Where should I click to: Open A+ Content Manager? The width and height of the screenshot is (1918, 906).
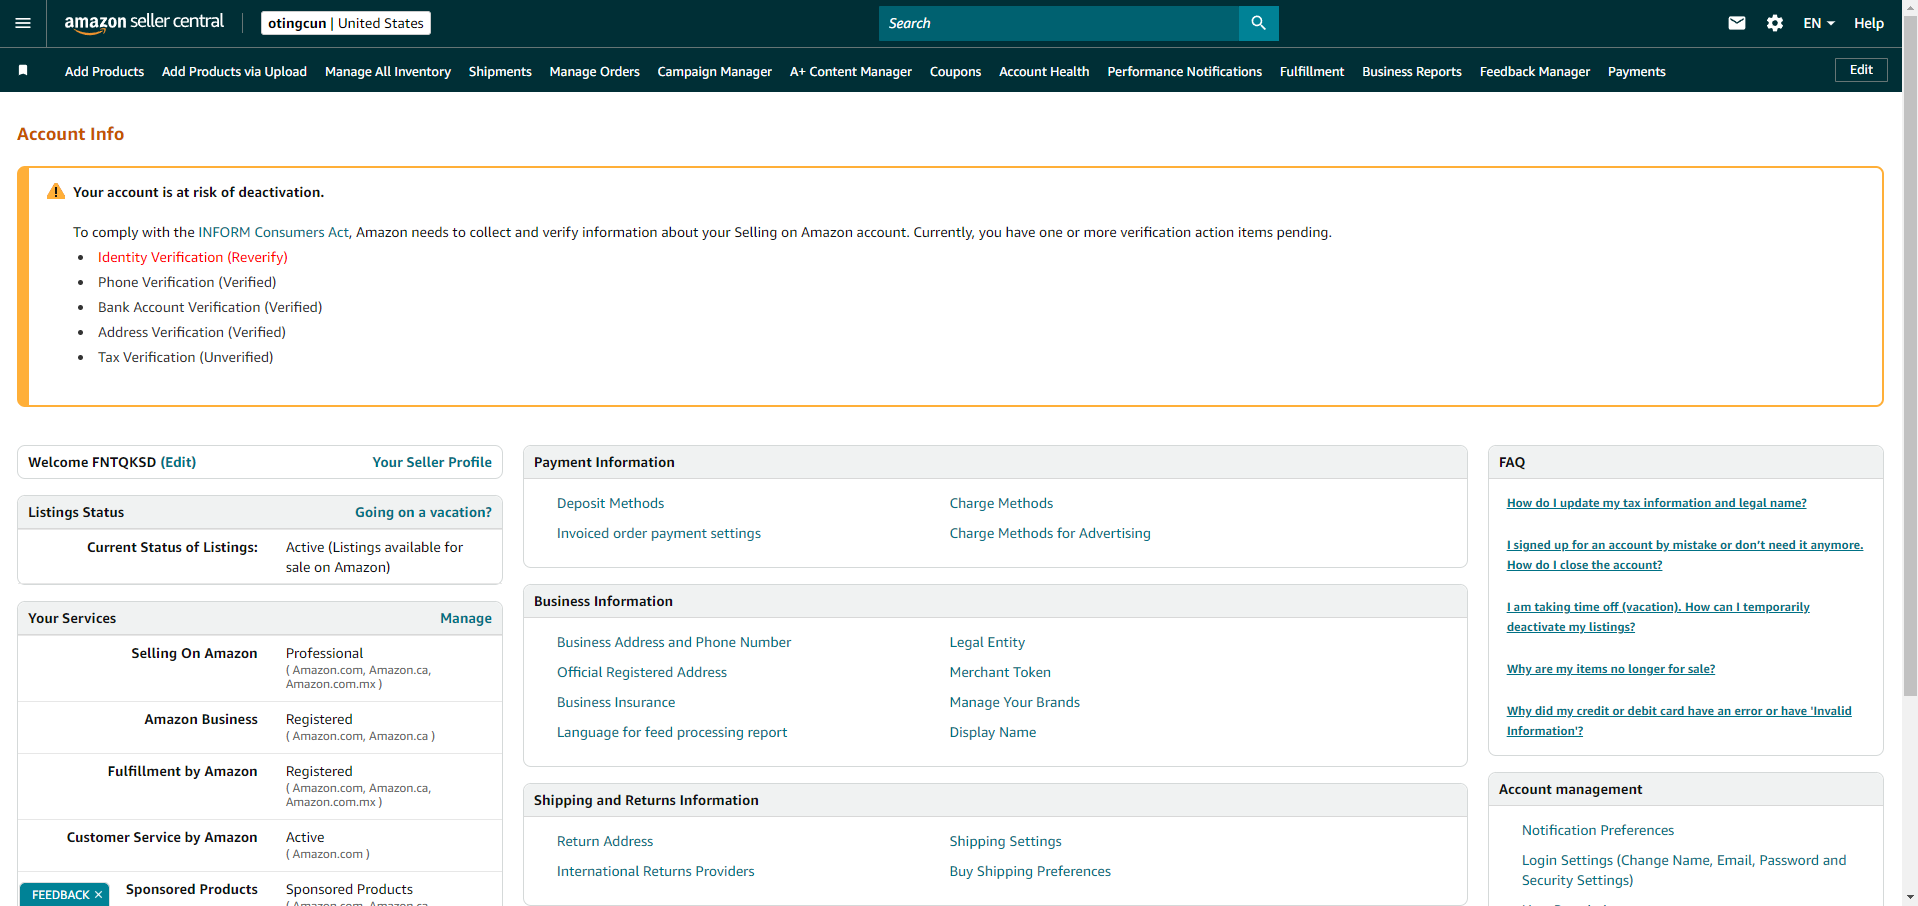click(850, 71)
